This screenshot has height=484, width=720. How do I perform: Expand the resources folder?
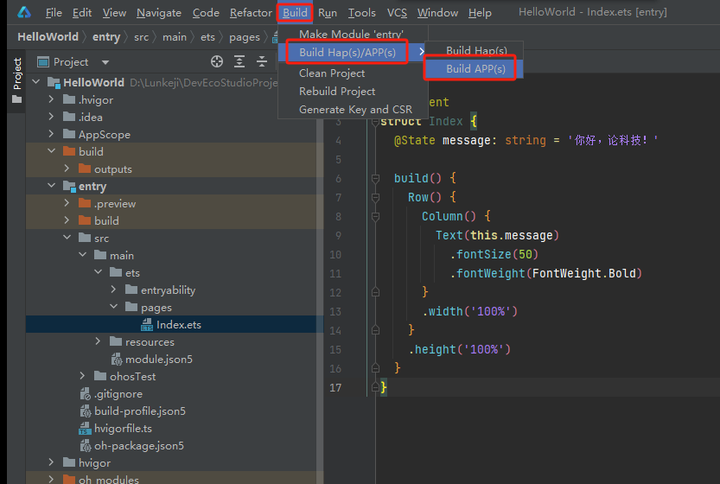coord(98,342)
